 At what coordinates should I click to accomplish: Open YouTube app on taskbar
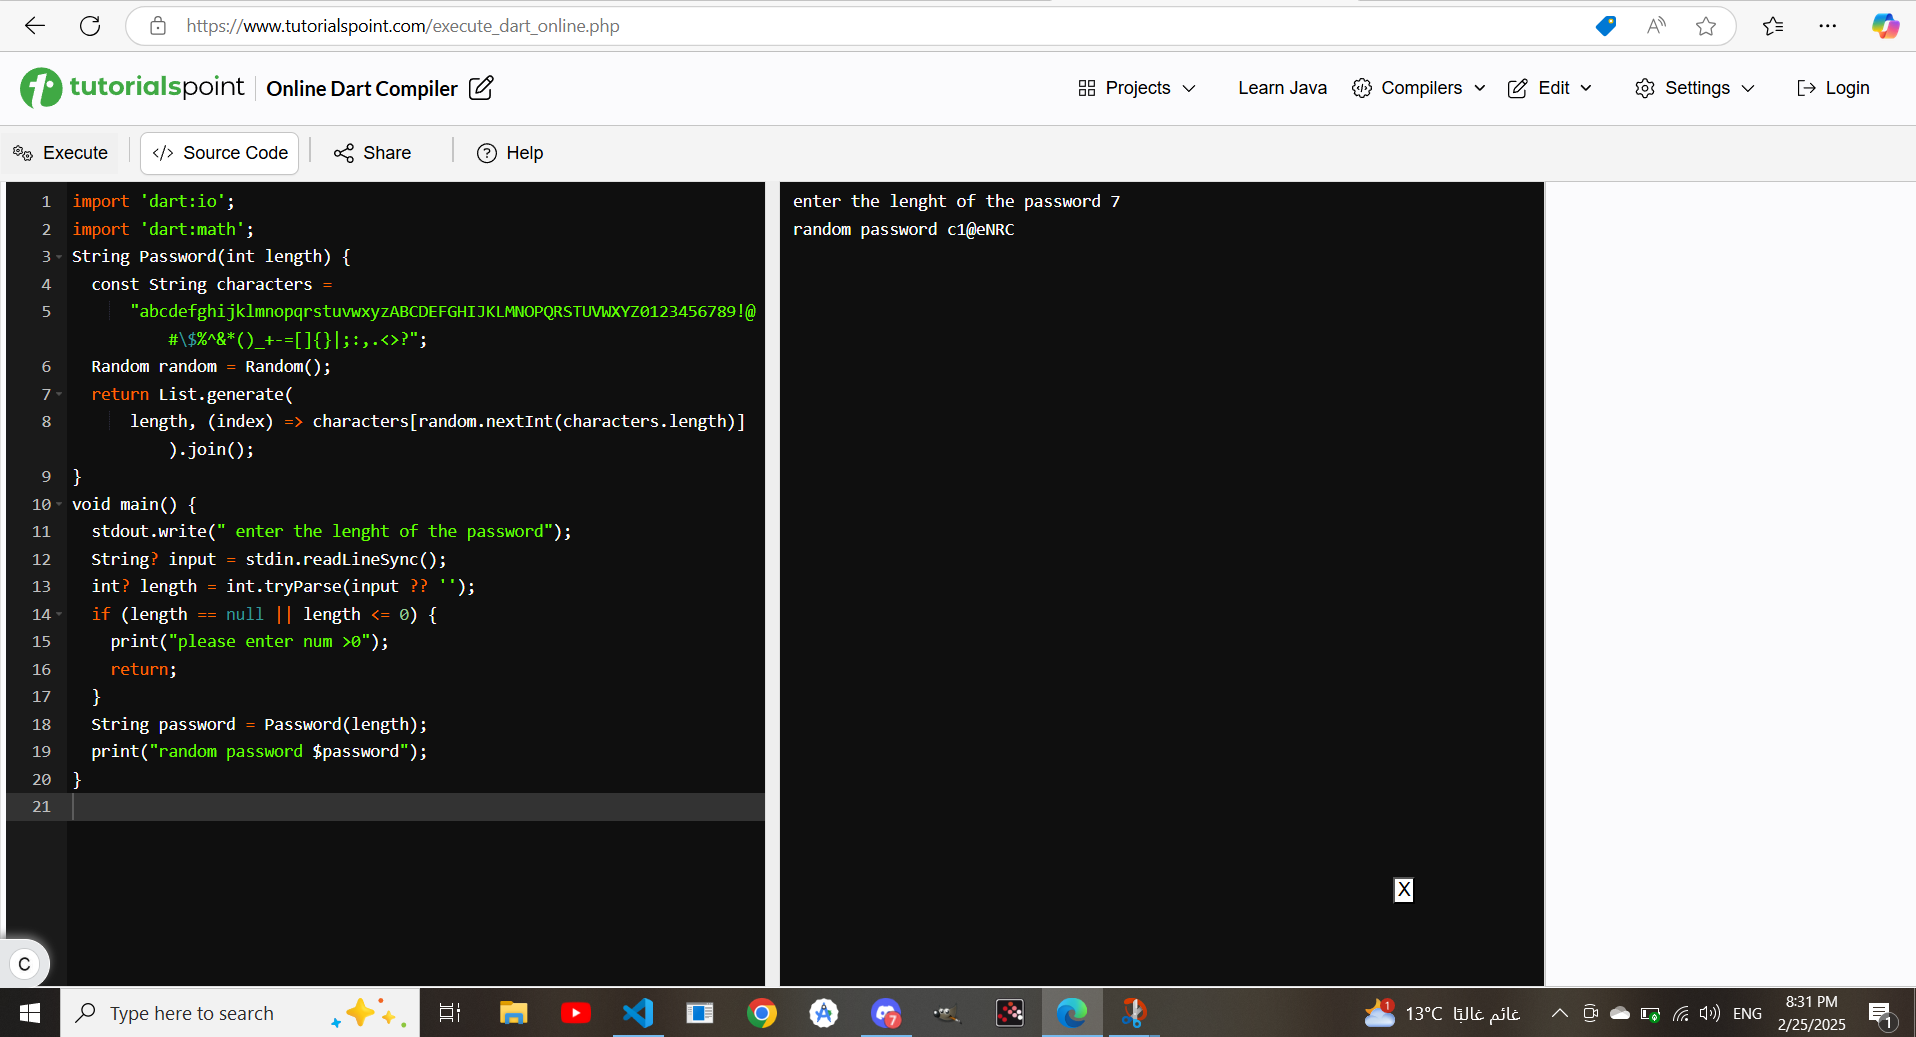(576, 1013)
